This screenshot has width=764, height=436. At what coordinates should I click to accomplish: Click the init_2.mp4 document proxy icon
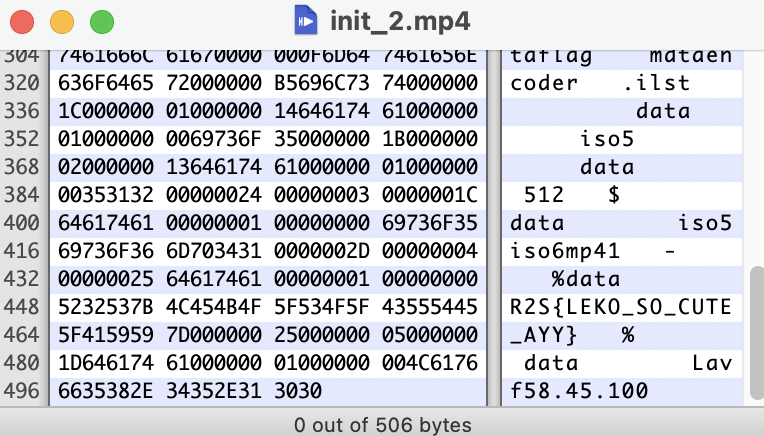(x=307, y=20)
